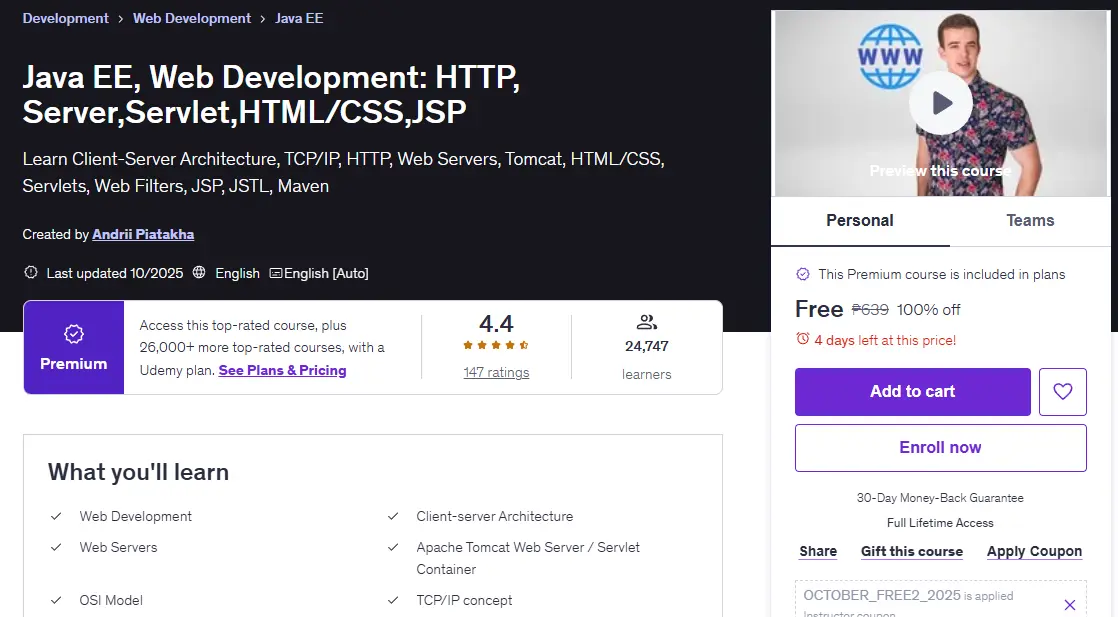
Task: Play the course preview video
Action: click(940, 103)
